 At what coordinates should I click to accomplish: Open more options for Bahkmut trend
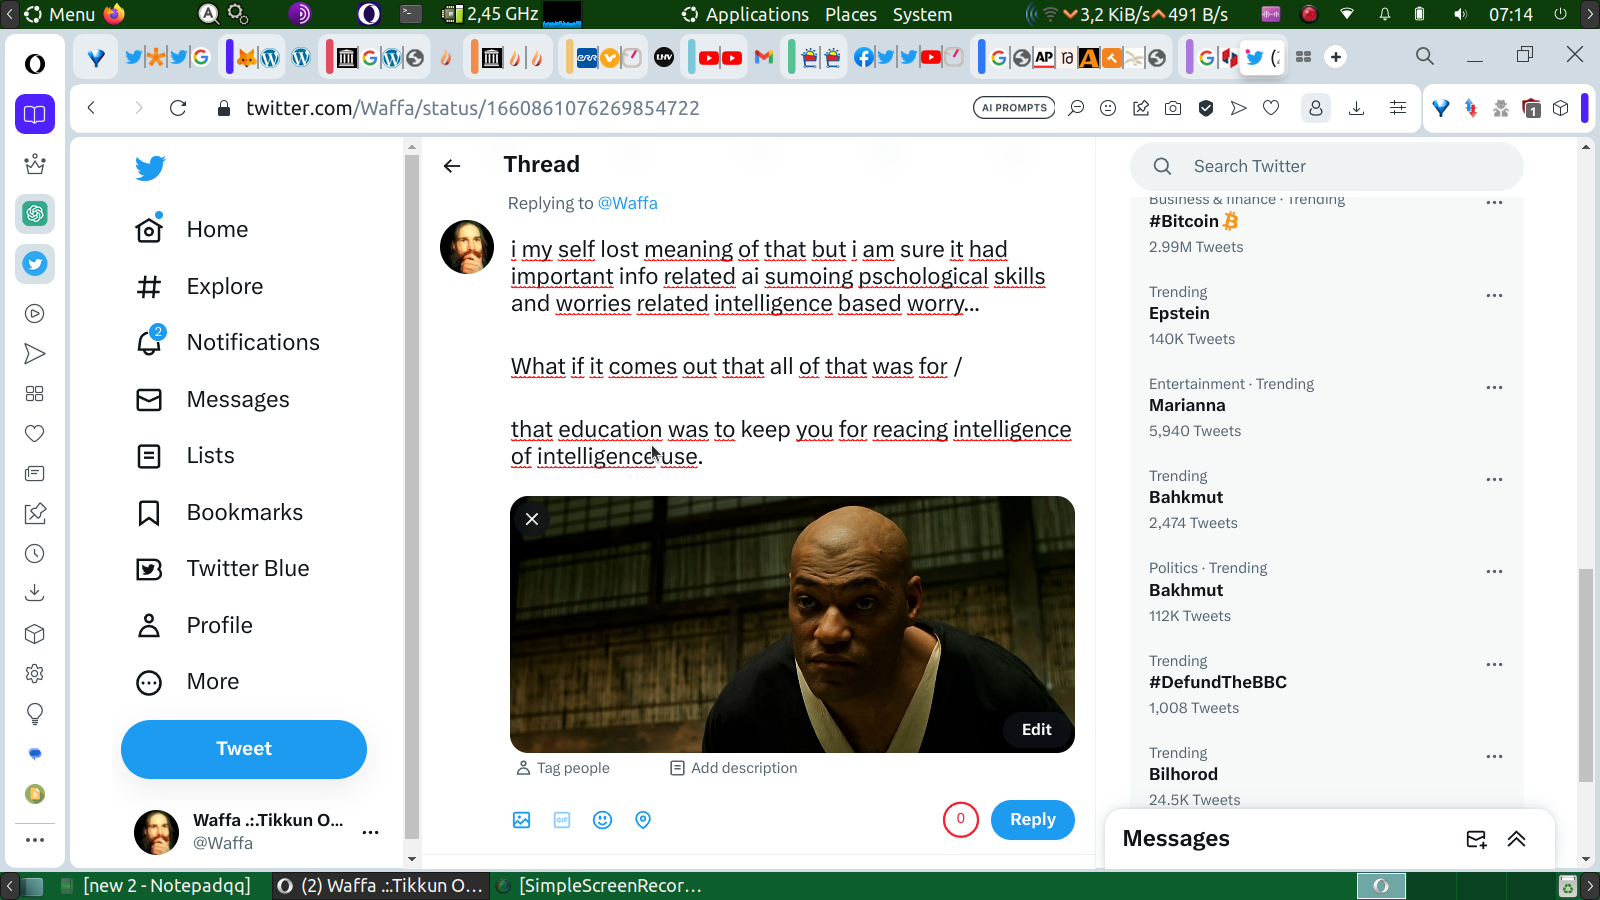pos(1494,479)
